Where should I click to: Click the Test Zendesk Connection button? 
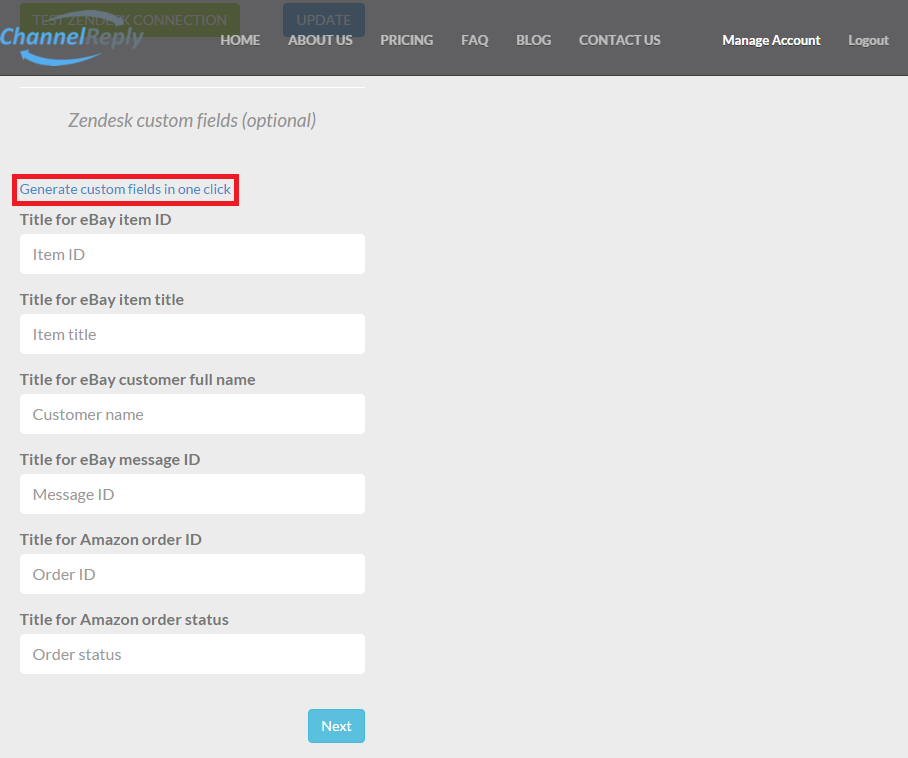coord(130,20)
